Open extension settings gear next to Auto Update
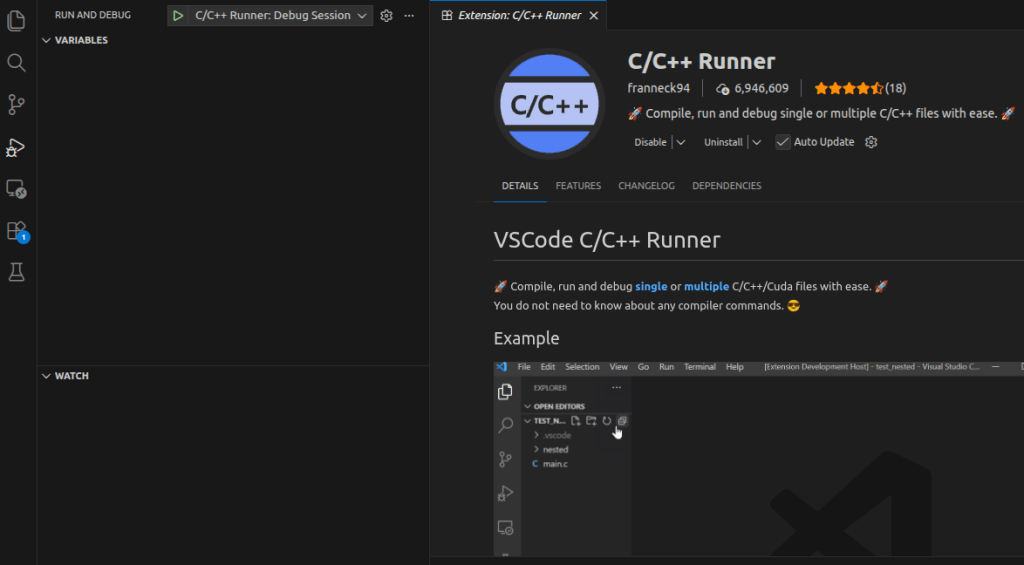The image size is (1024, 565). point(871,142)
